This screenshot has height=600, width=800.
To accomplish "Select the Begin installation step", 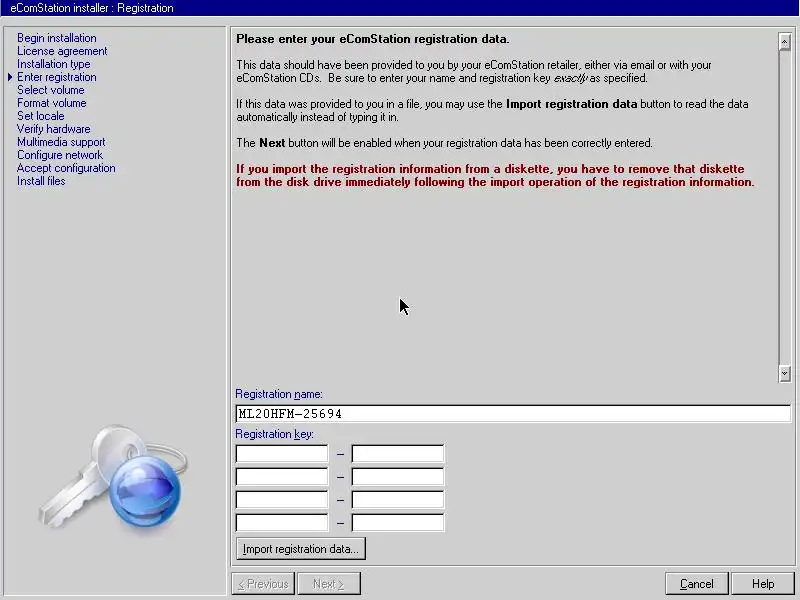I will click(x=57, y=38).
